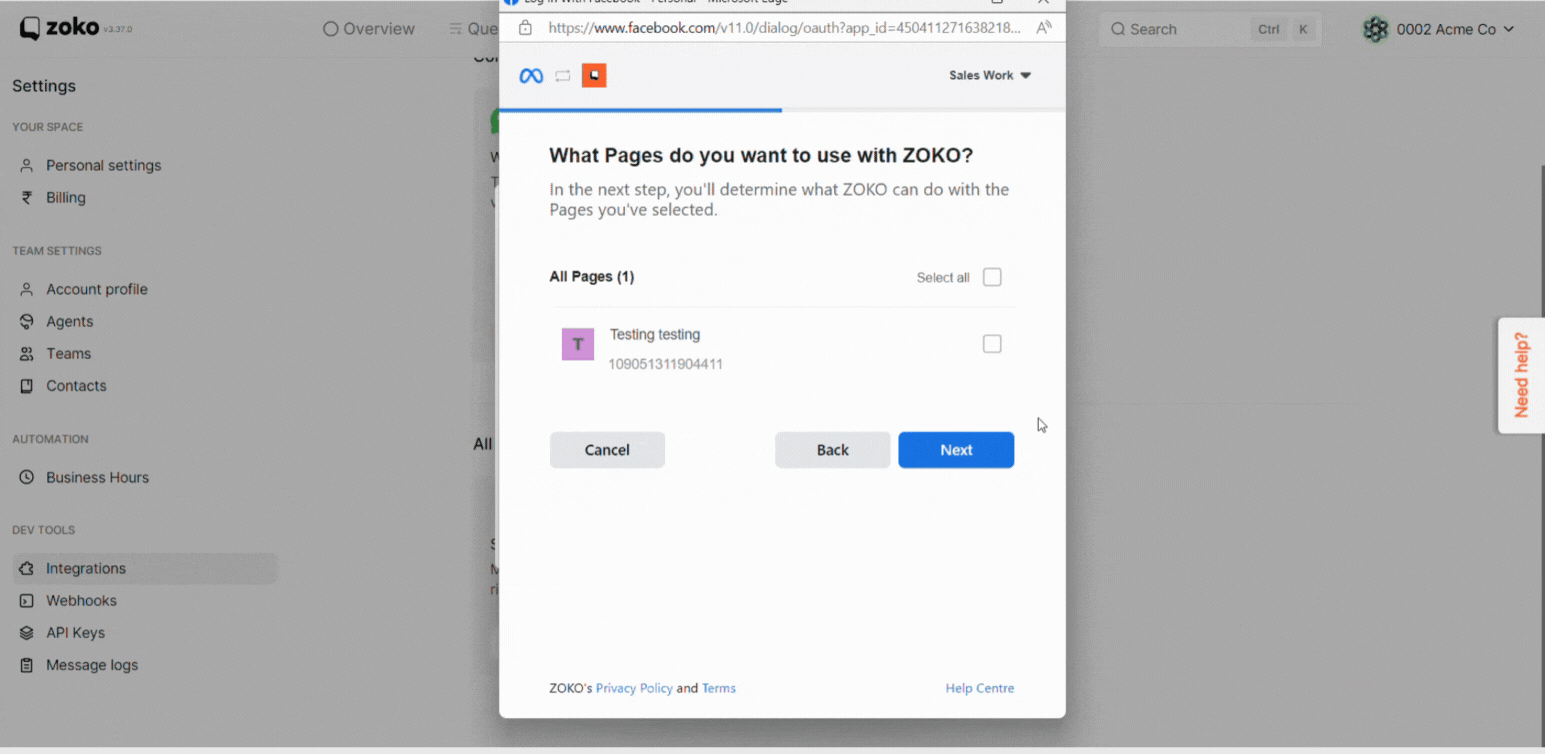Open the Sales Work account dropdown
Viewport: 1545px width, 754px height.
[x=990, y=76]
